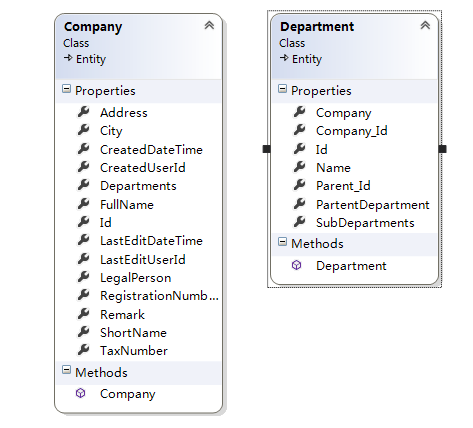Viewport: 473px width, 428px height.
Task: Select the Company_Id property text
Action: [x=352, y=131]
